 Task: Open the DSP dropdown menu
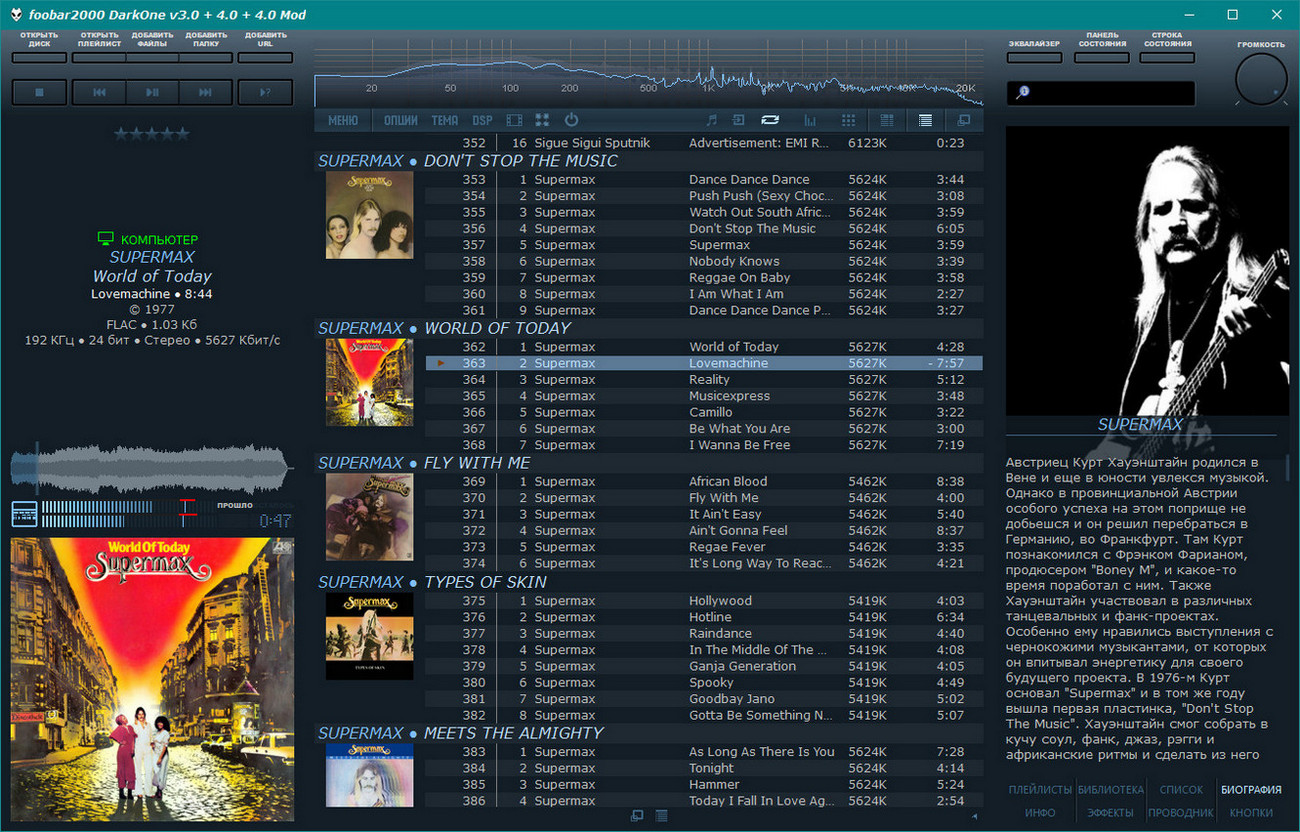pyautogui.click(x=483, y=120)
